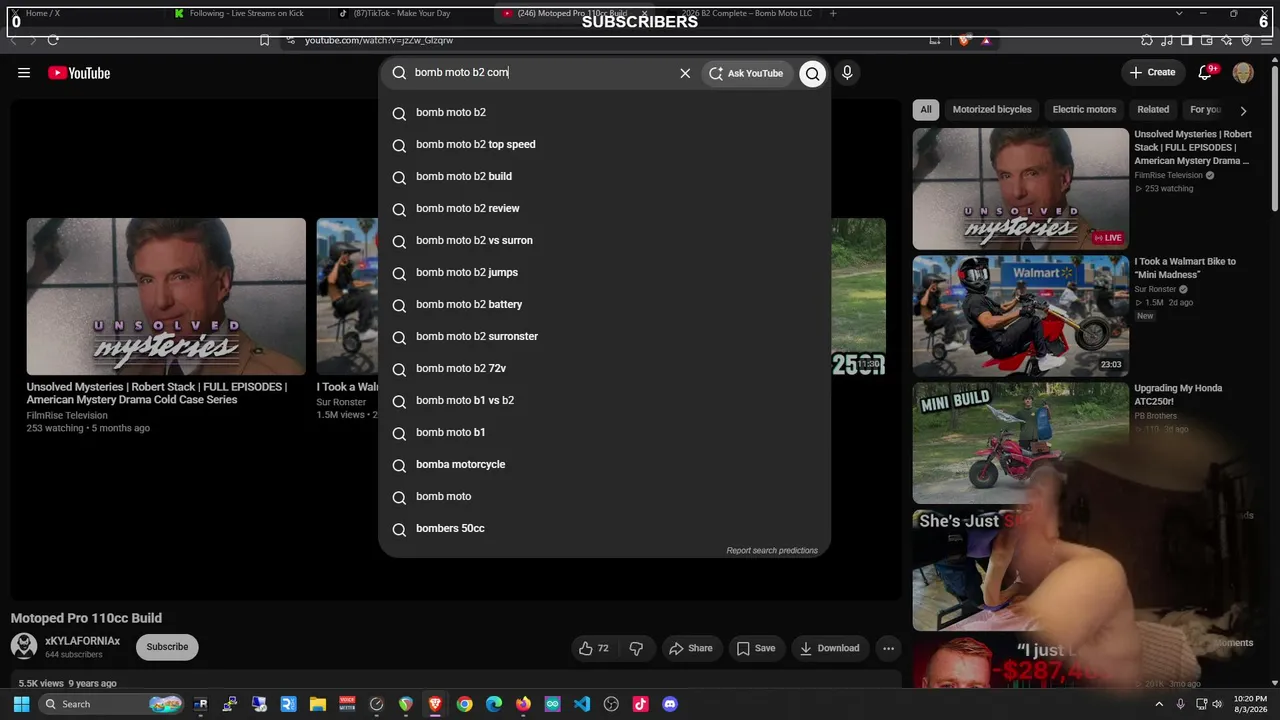The width and height of the screenshot is (1280, 720).
Task: Open more actions three-dot menu
Action: pos(888,648)
